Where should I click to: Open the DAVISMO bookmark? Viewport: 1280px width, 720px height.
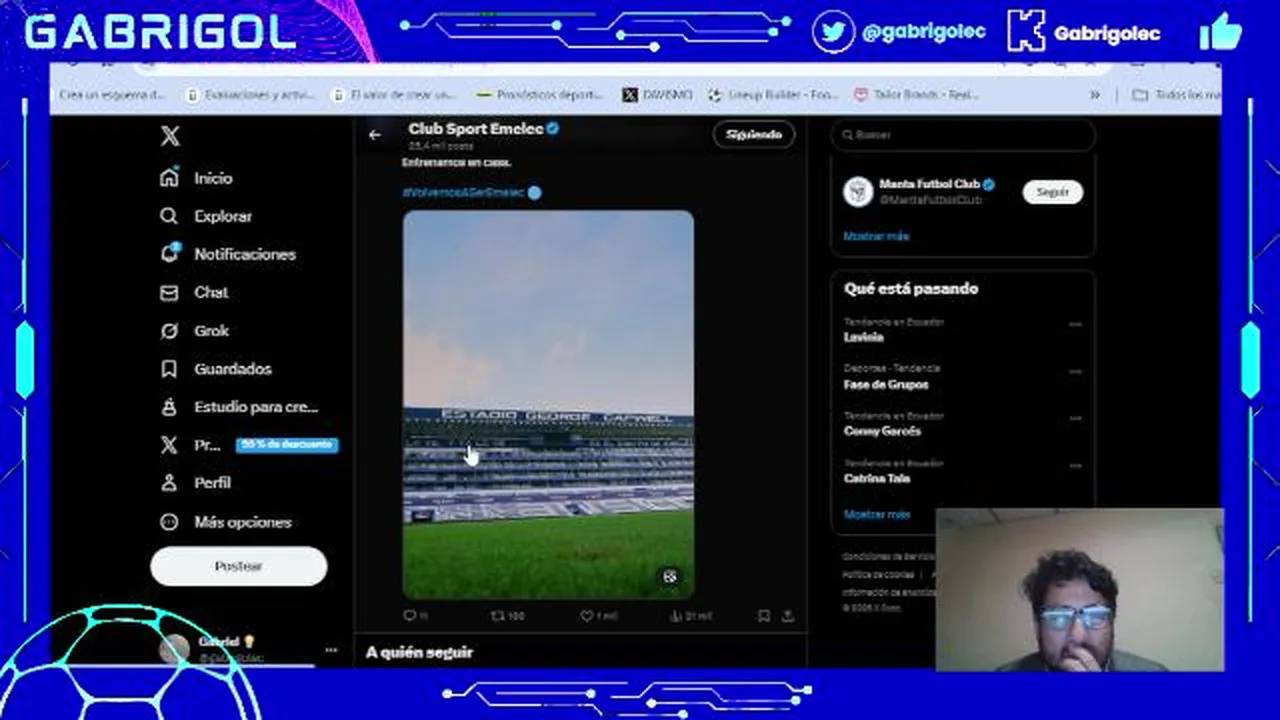[x=657, y=94]
